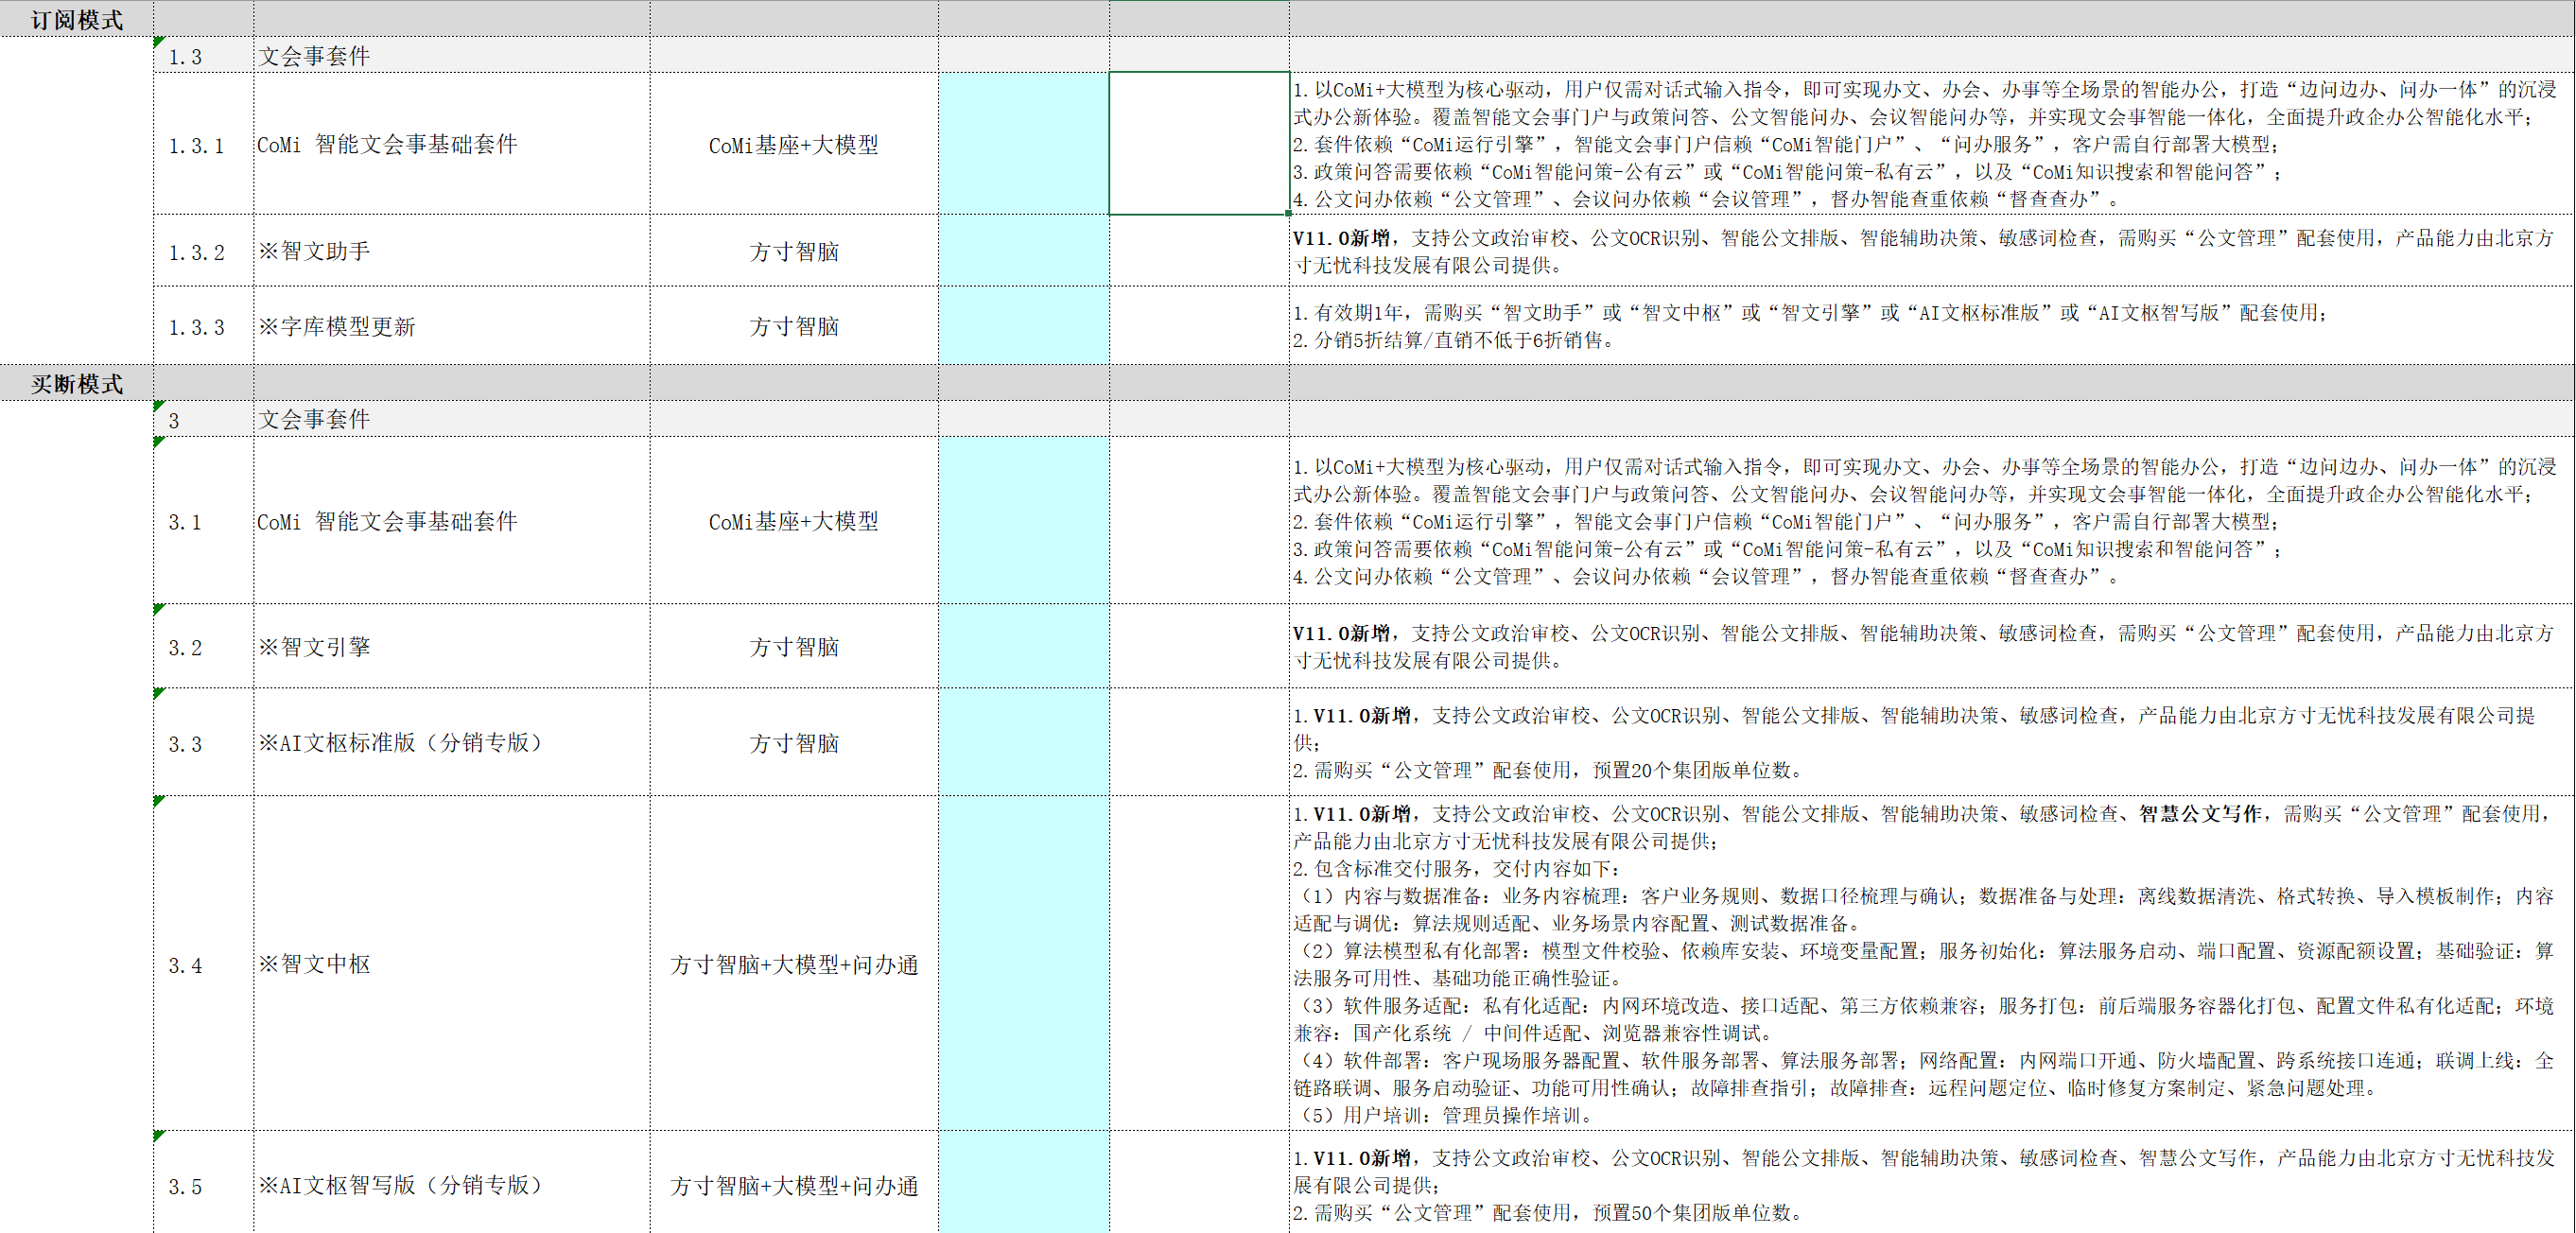
Task: Click cell numbered 1.3.1
Action: [204, 144]
